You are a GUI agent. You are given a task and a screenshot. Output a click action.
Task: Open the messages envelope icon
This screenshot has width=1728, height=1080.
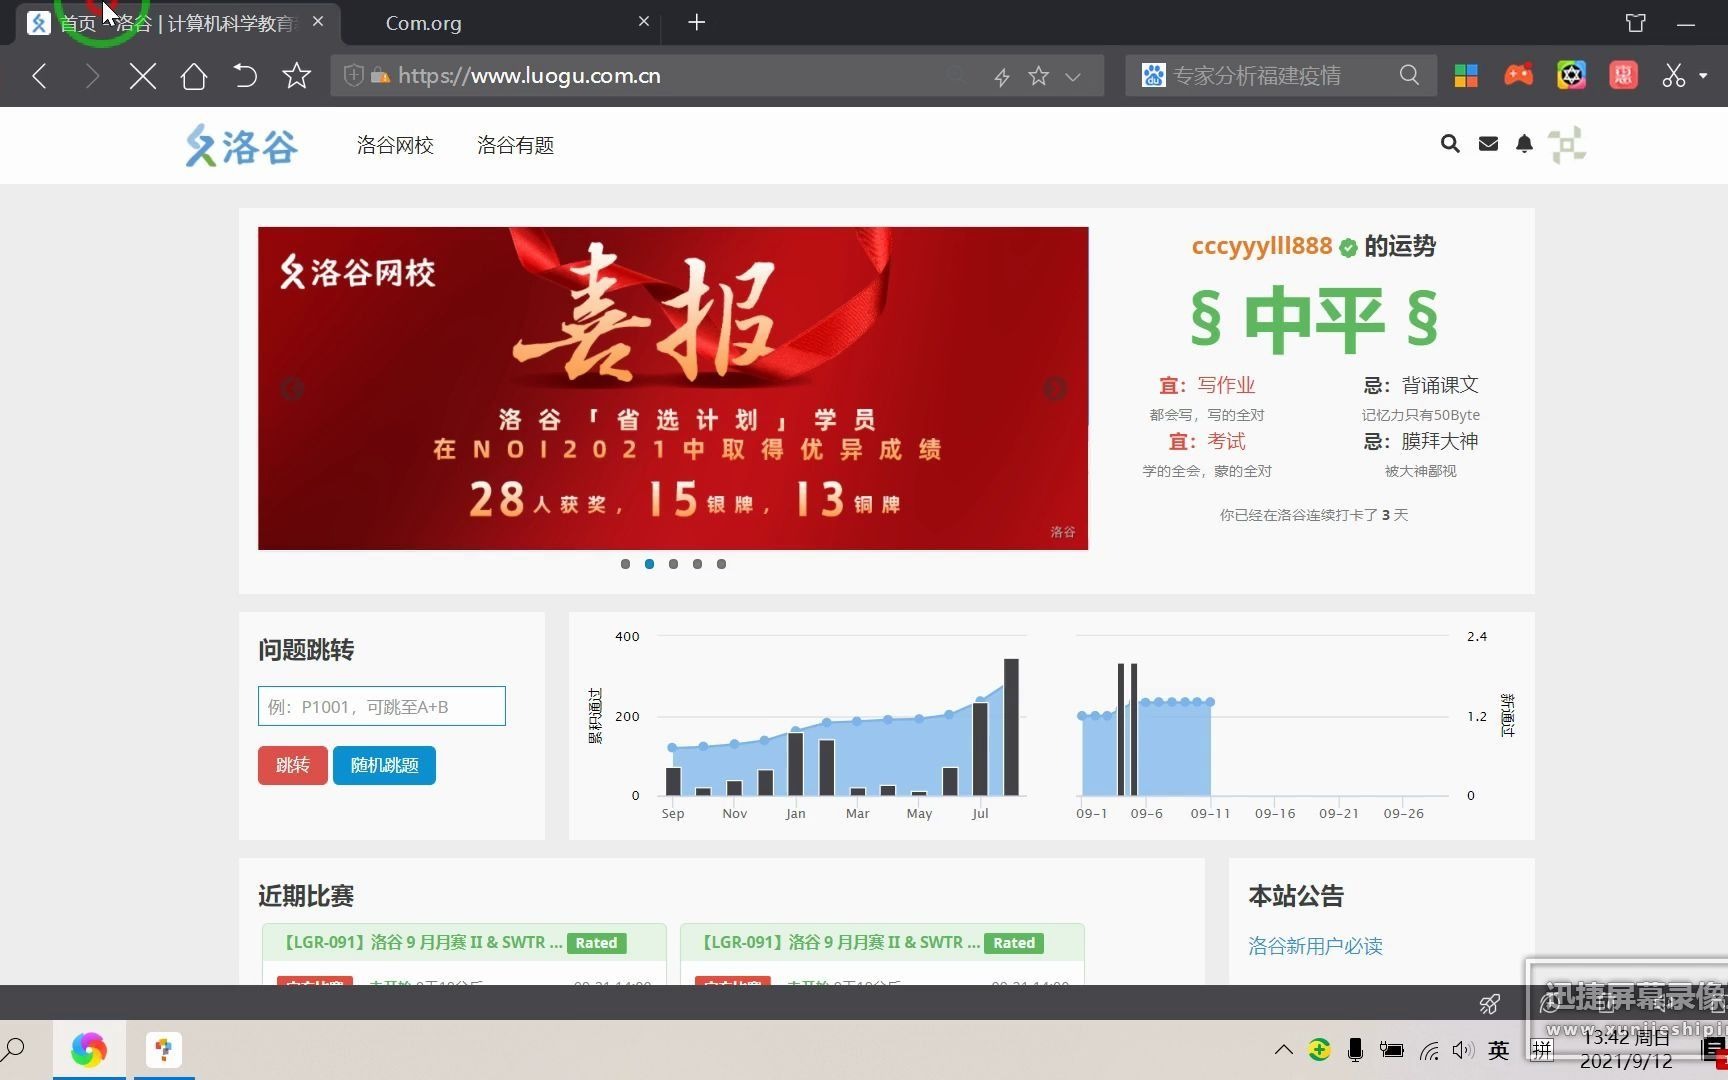point(1488,144)
